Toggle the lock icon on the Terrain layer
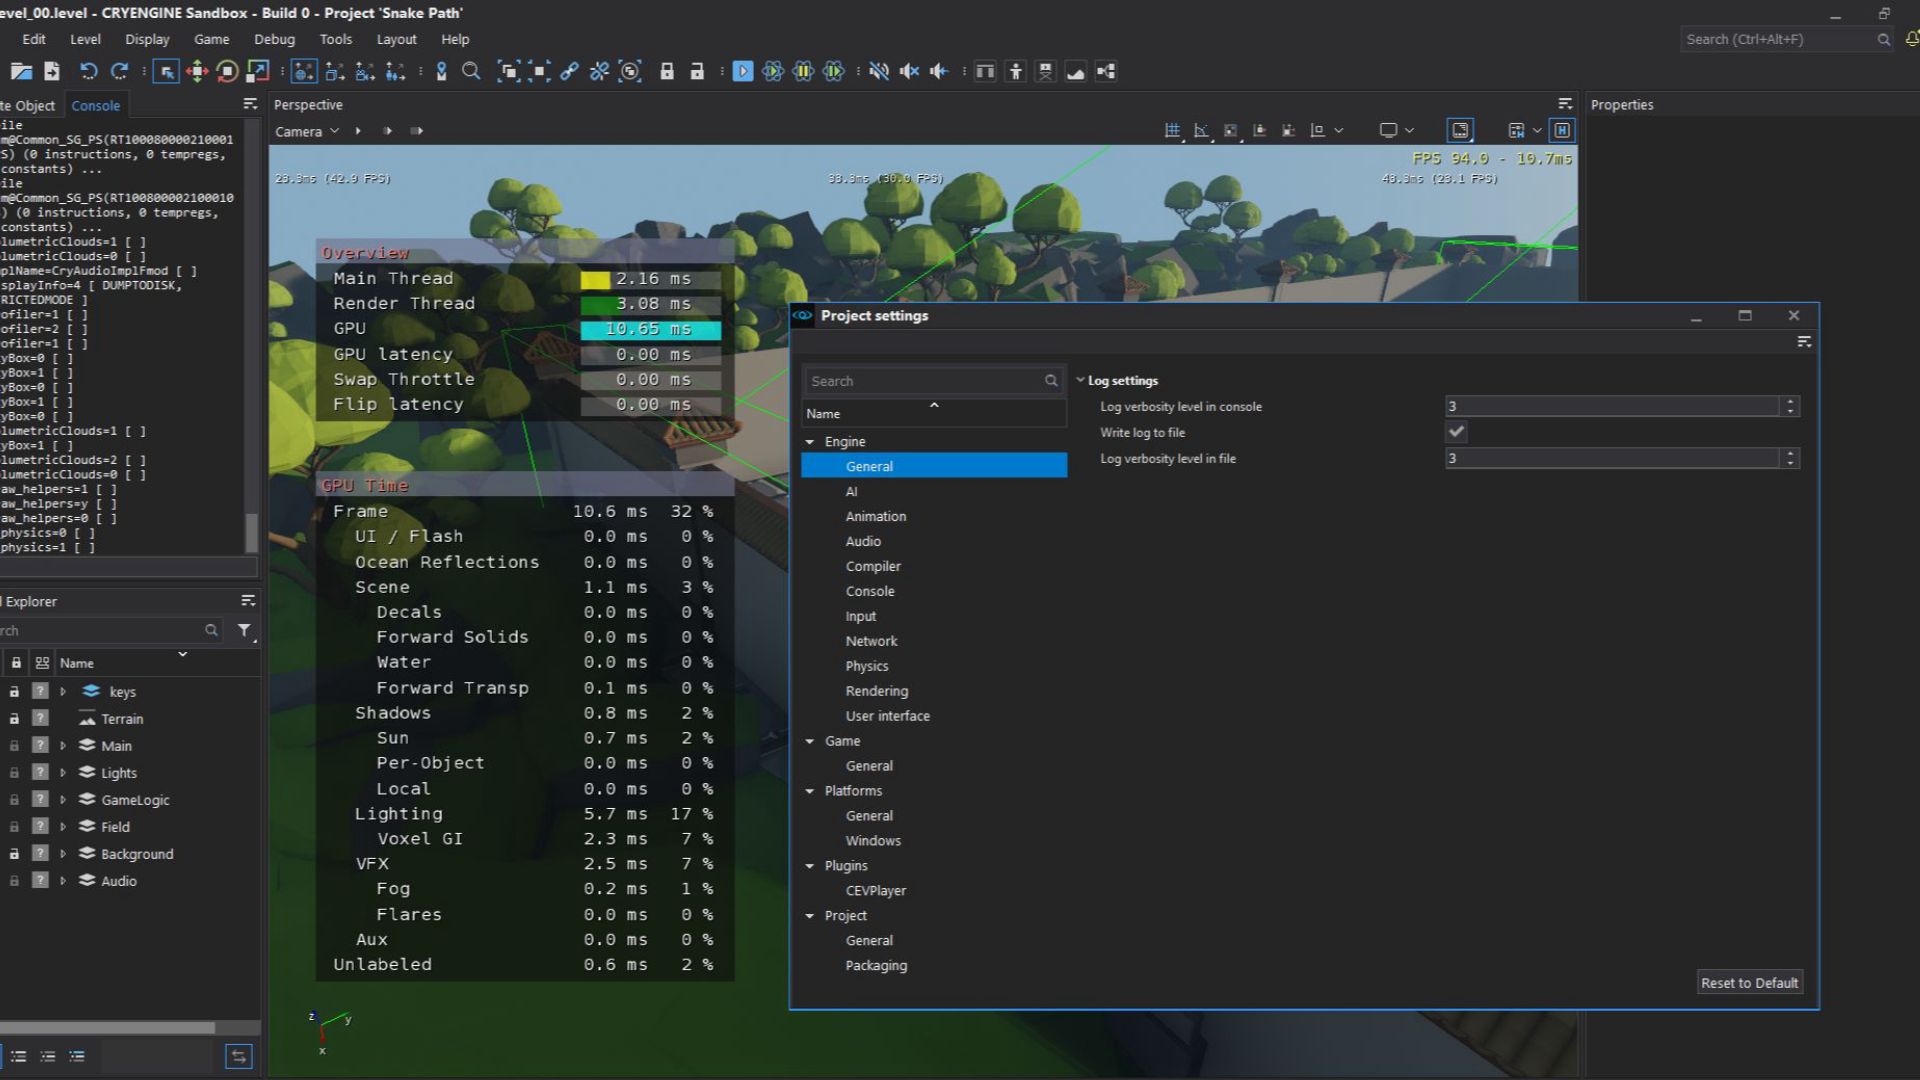The height and width of the screenshot is (1080, 1920). pos(14,719)
